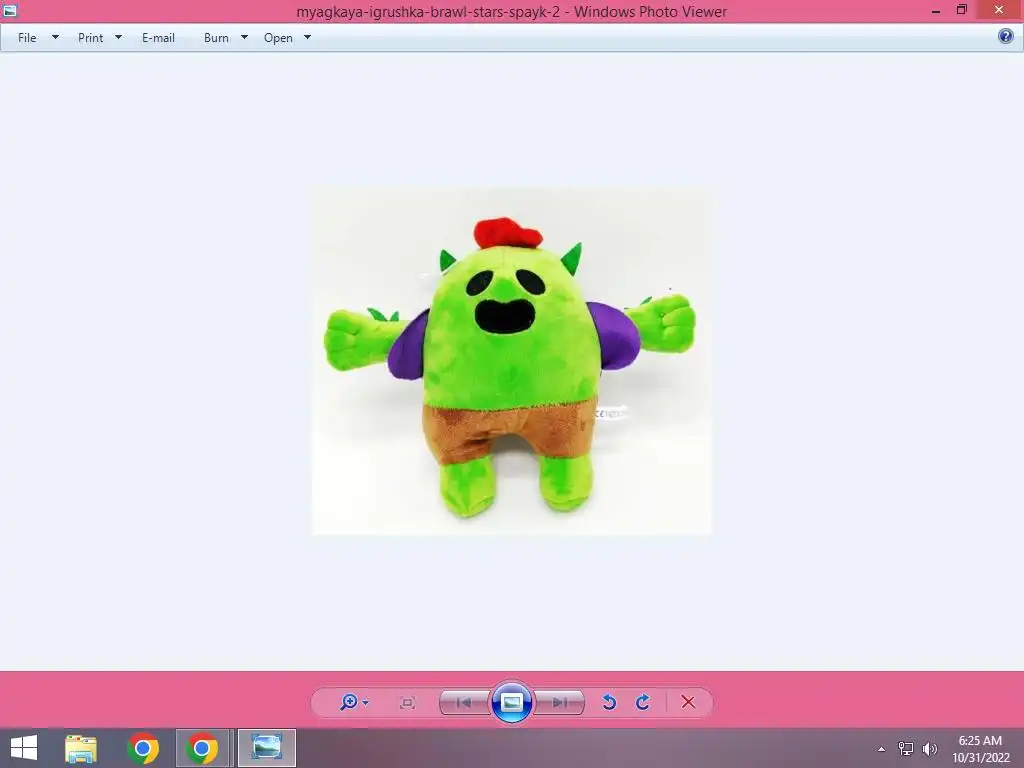Open the Print menu

(90, 38)
